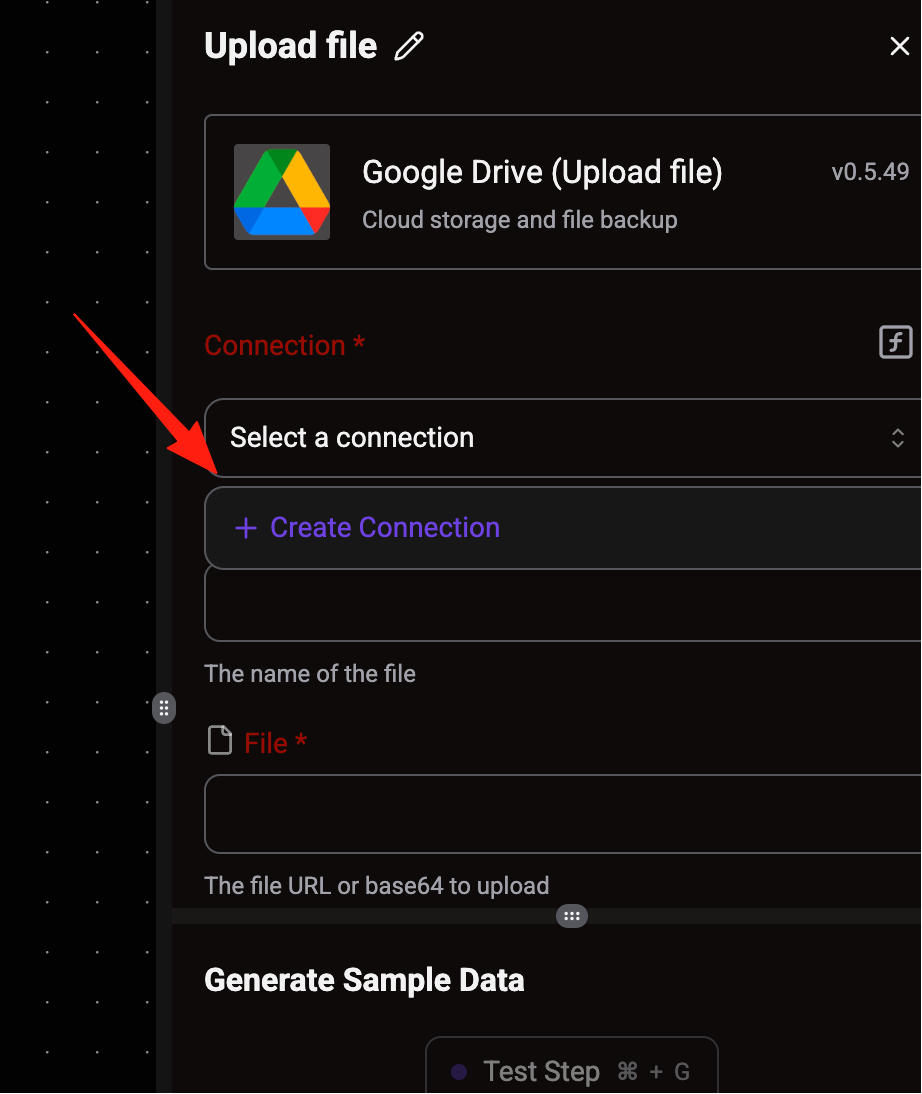Click the document icon next to File
The image size is (922, 1094).
220,740
